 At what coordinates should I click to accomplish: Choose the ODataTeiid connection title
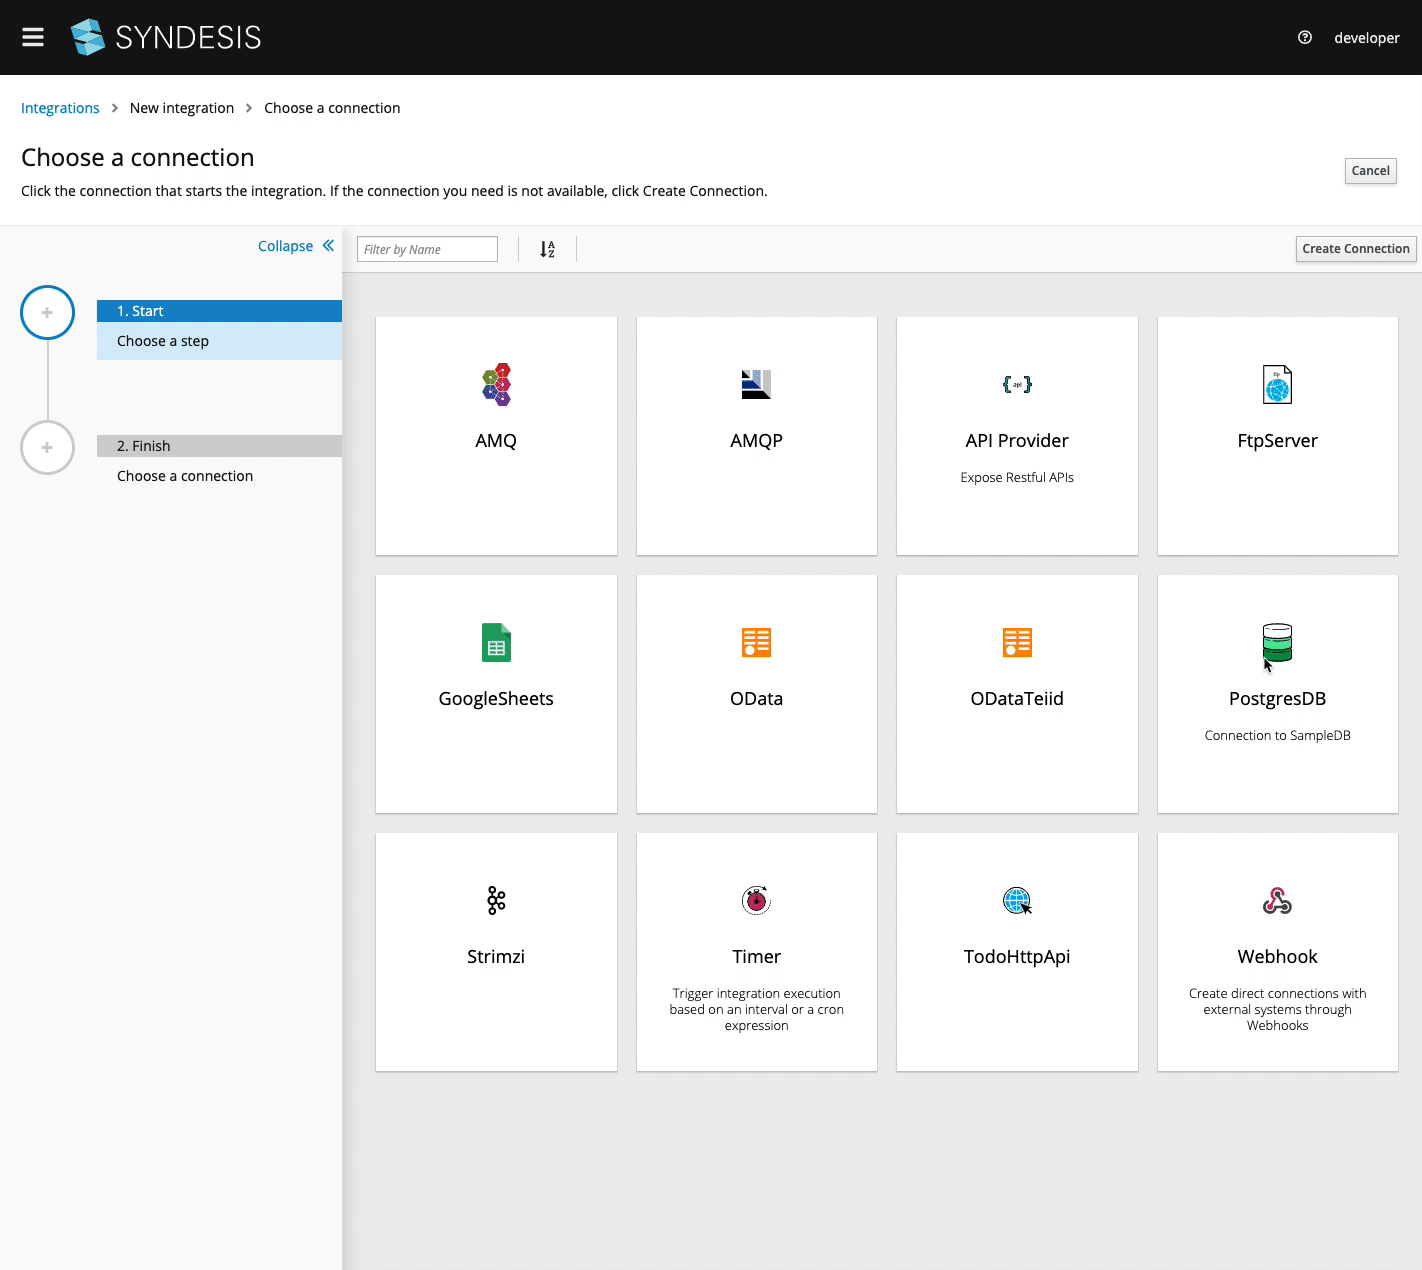(x=1017, y=699)
